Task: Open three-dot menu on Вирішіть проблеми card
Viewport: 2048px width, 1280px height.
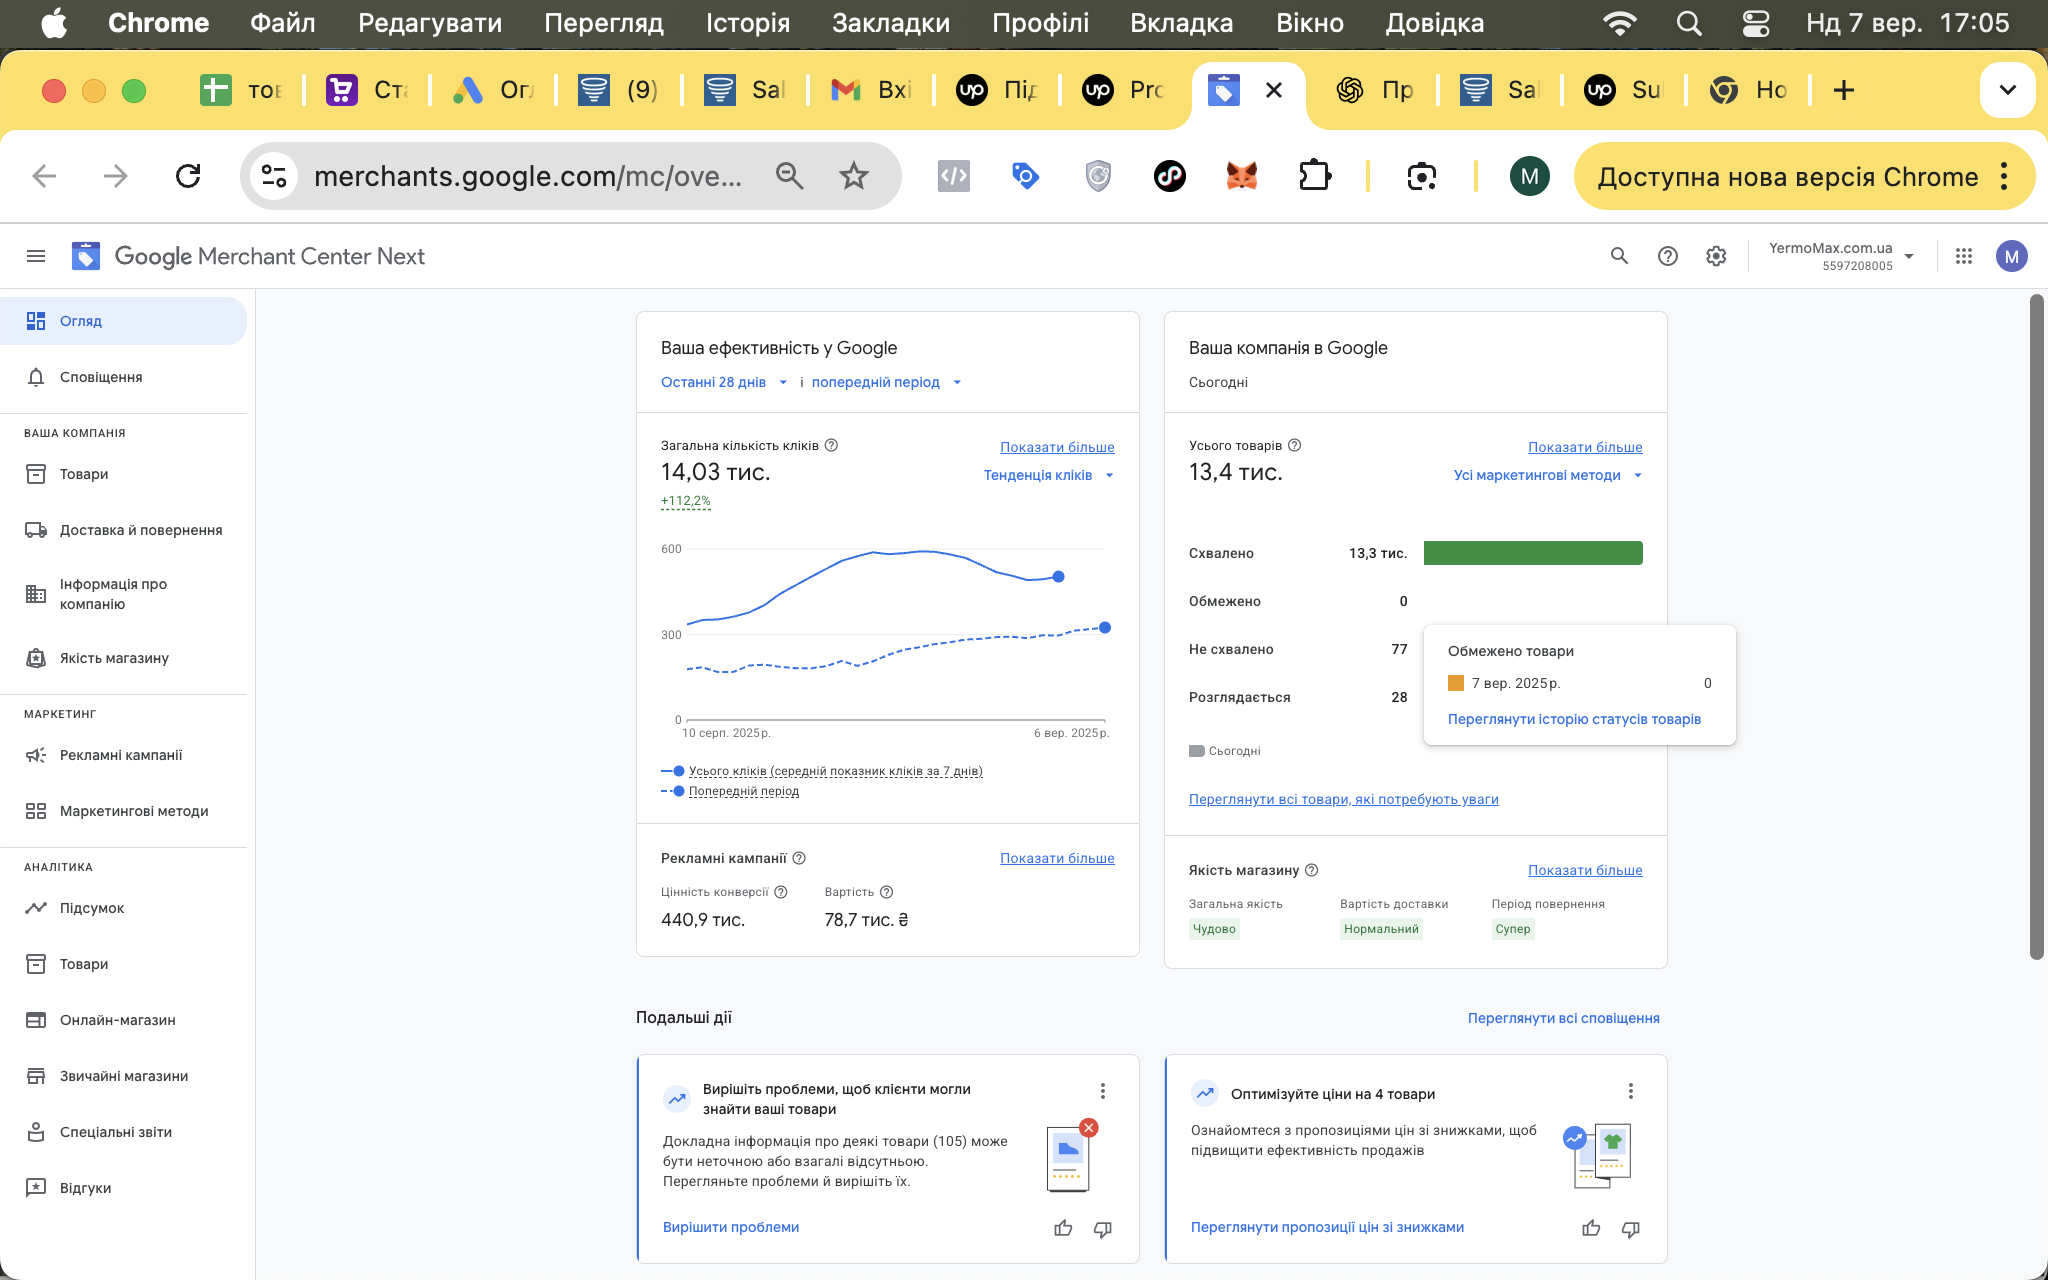Action: coord(1102,1091)
